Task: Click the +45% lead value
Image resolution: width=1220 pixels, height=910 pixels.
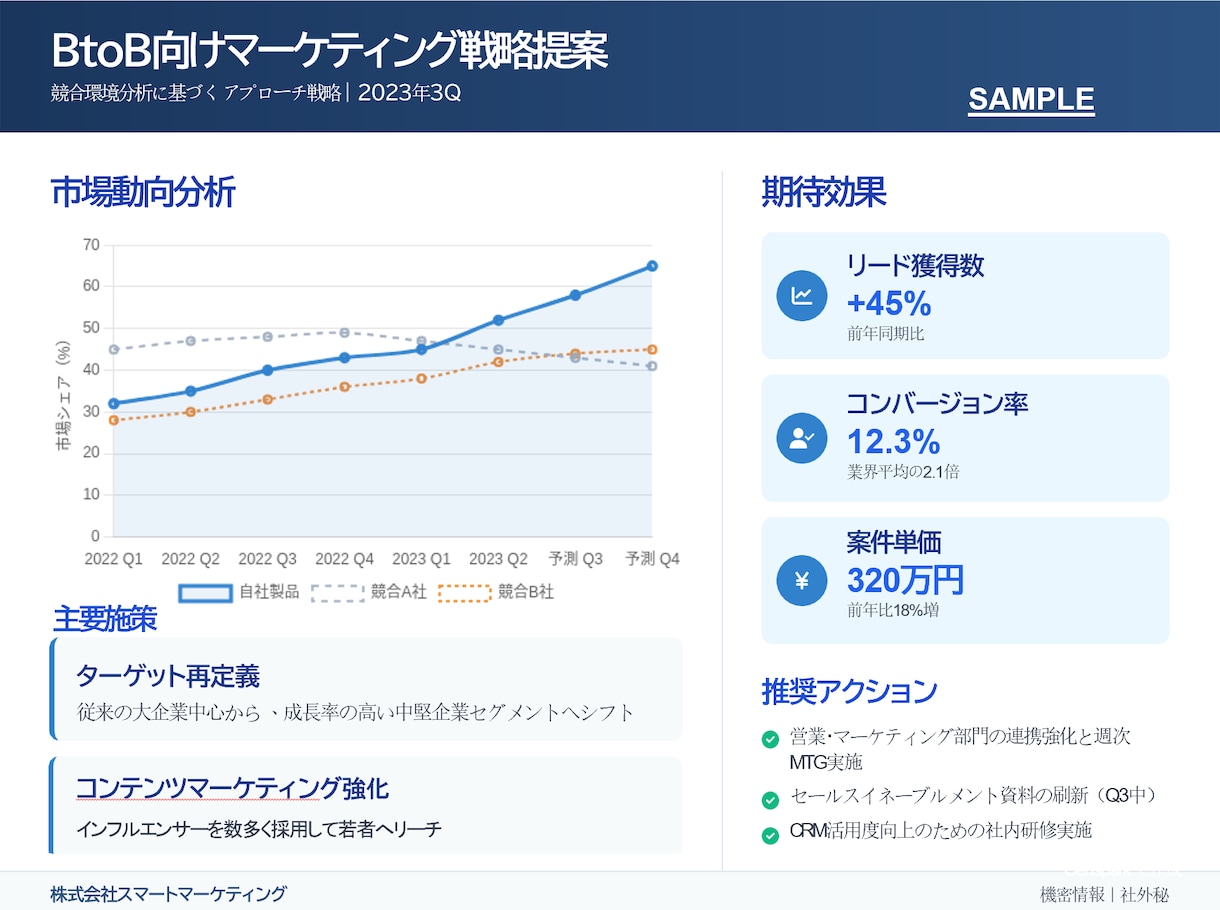Action: click(x=889, y=303)
